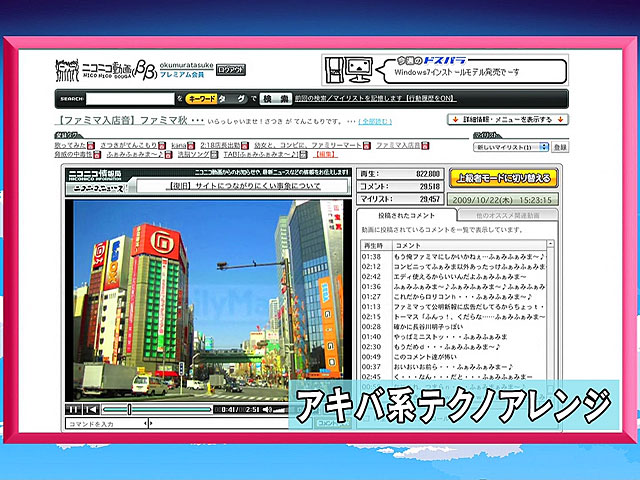Click the SEARCH input field
The width and height of the screenshot is (640, 480).
point(130,99)
